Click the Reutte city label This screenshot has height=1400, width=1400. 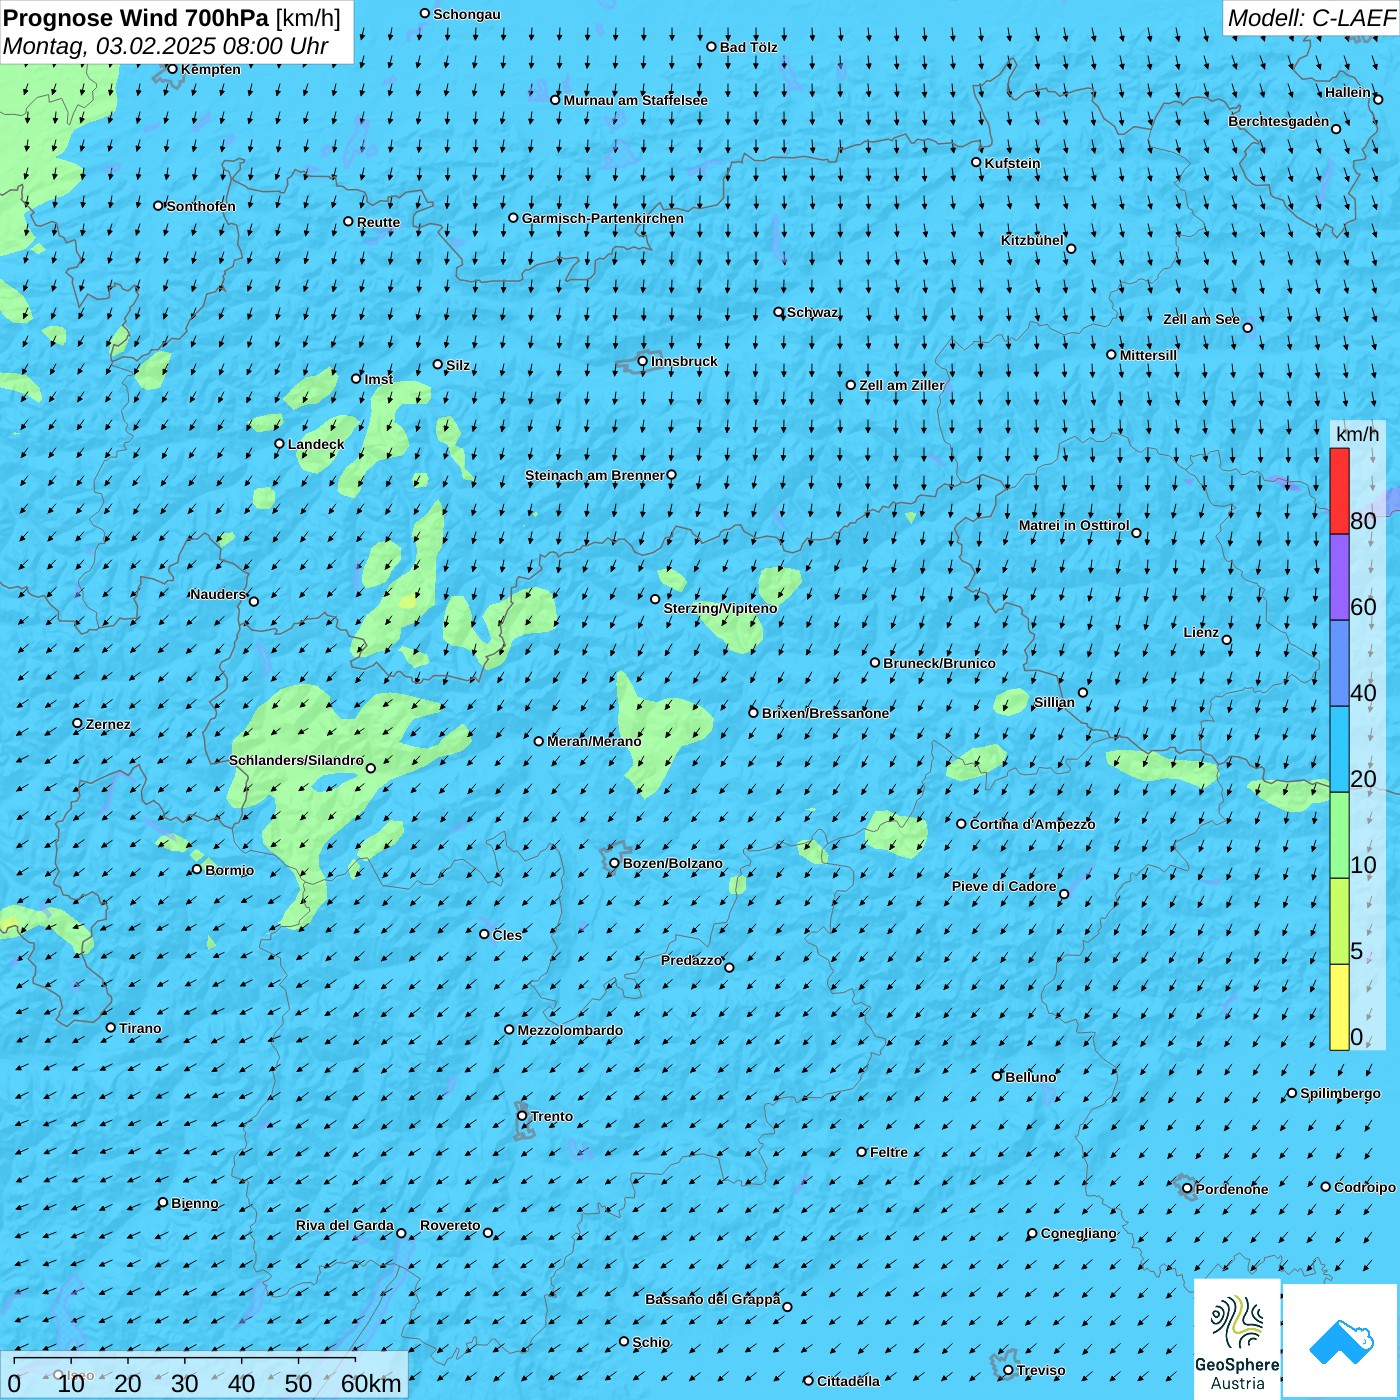(378, 222)
